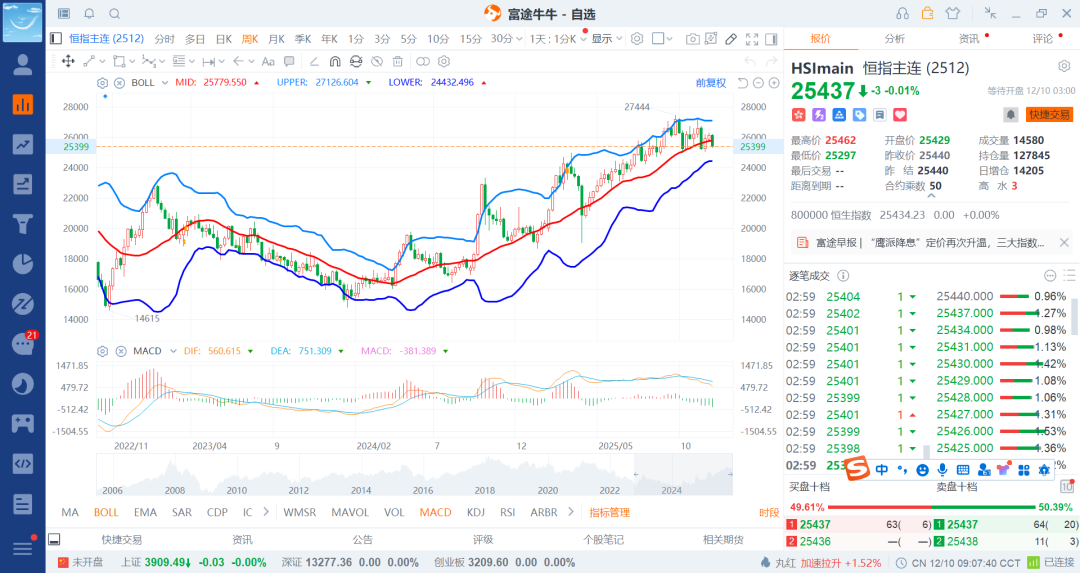Open the screenshot camera tool
The width and height of the screenshot is (1080, 573).
click(693, 39)
